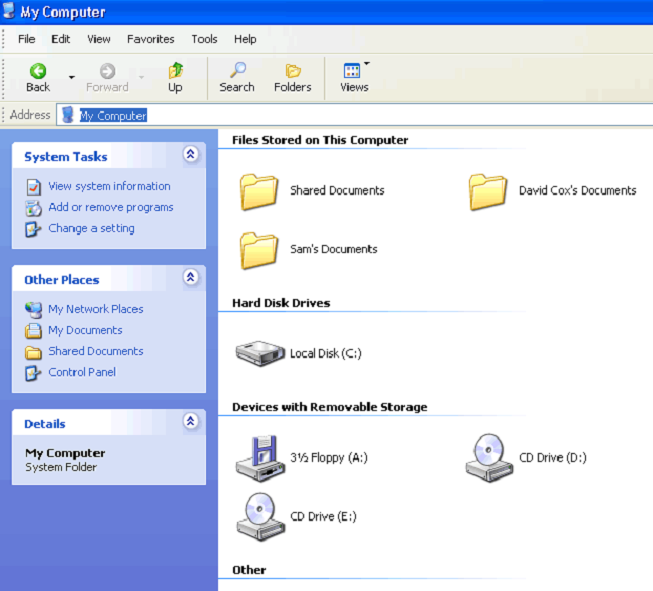653x591 pixels.
Task: Select the CD Drive (E:) icon
Action: tap(261, 517)
